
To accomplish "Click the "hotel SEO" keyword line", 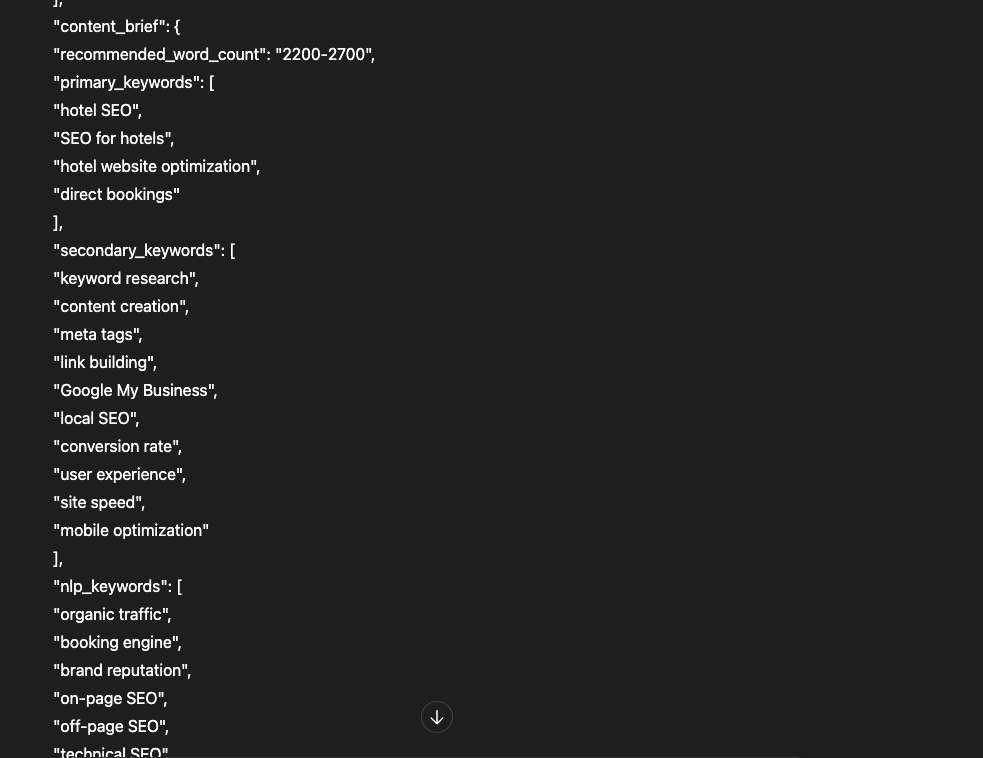I will (x=97, y=111).
